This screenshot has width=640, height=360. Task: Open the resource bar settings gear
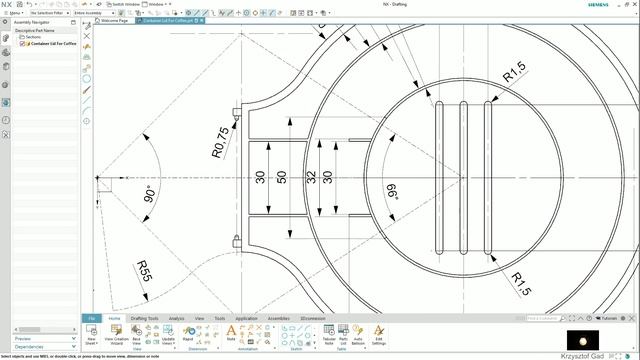click(5, 22)
